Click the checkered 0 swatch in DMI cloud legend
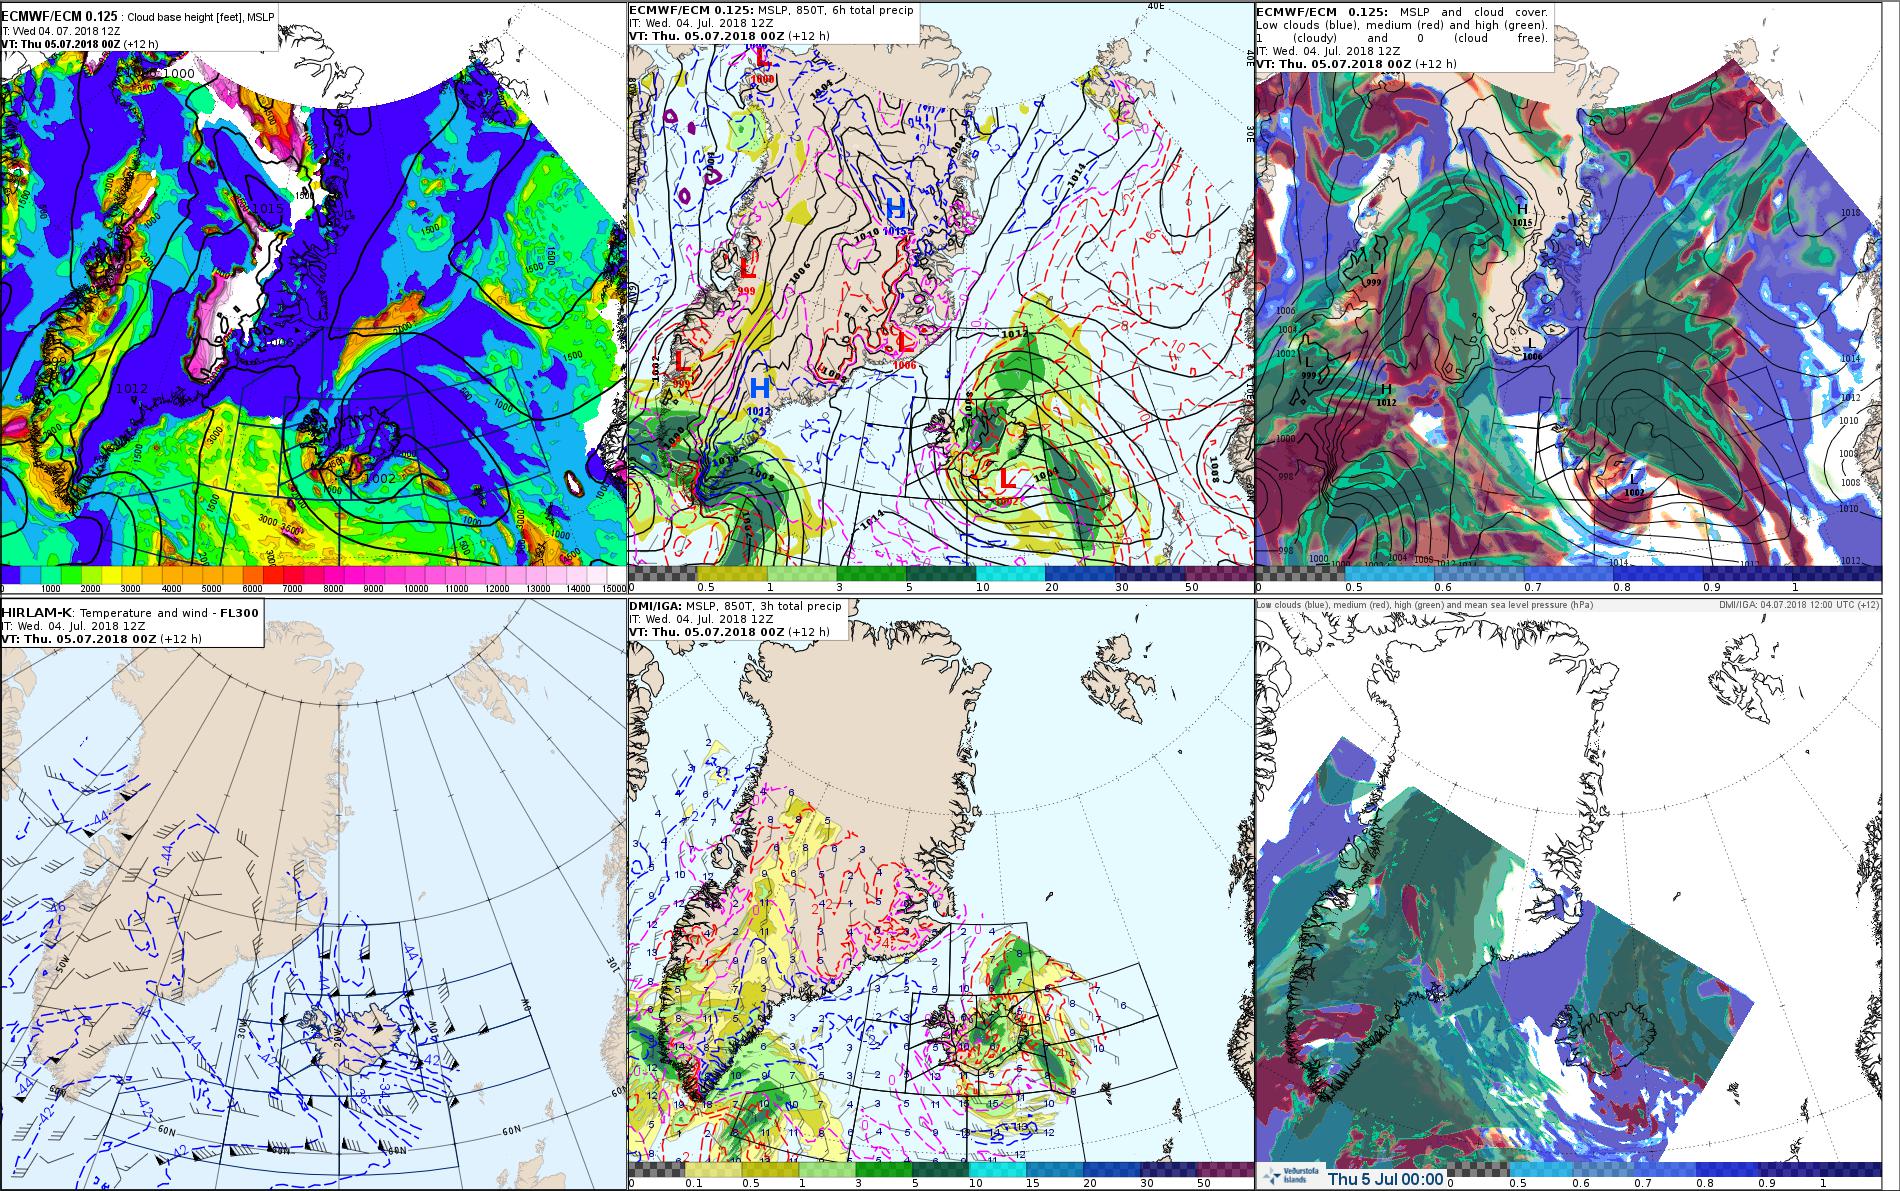The height and width of the screenshot is (1191, 1900). coord(1480,1169)
